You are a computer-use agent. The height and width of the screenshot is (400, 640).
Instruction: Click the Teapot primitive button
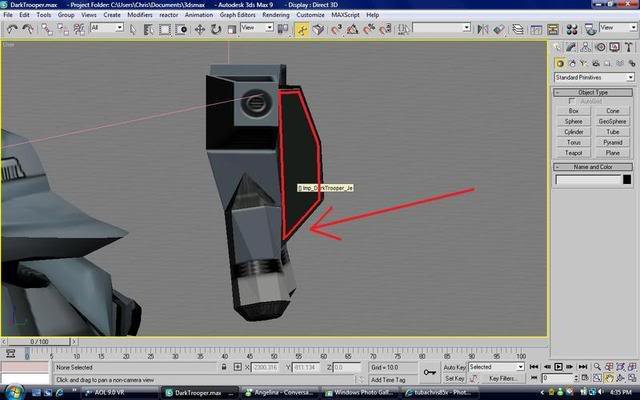[x=573, y=153]
